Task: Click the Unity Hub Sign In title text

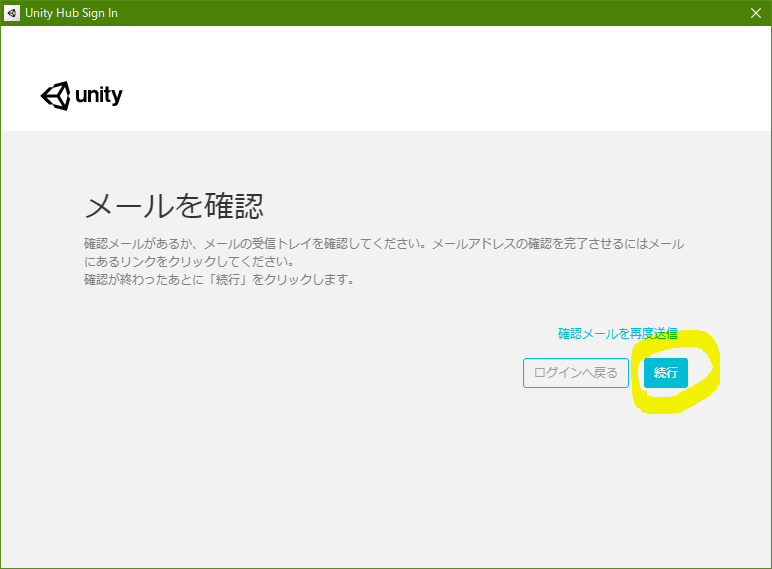Action: coord(71,13)
